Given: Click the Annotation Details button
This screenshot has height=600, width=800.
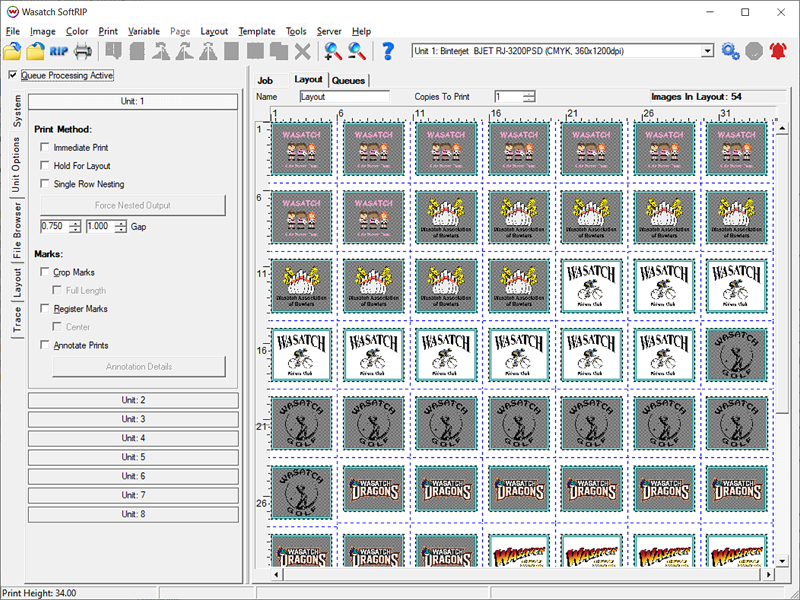Looking at the screenshot, I should coord(139,366).
